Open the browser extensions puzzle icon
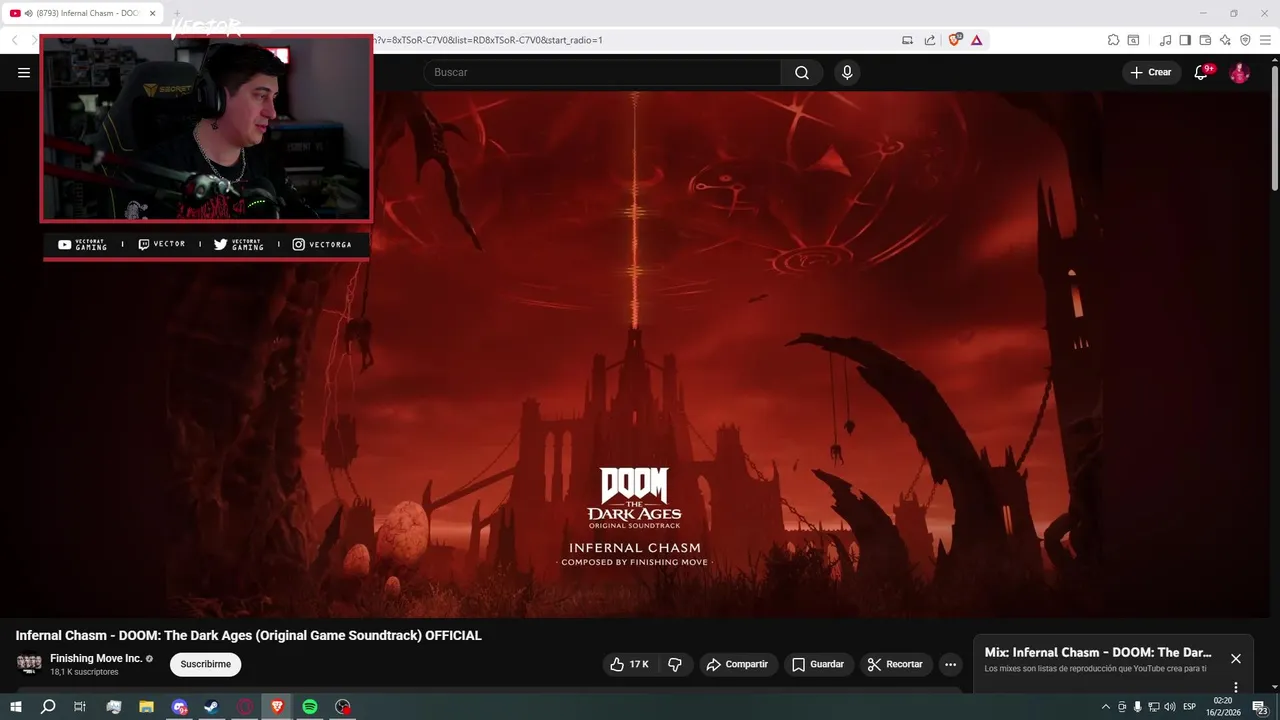The image size is (1280, 720). pyautogui.click(x=1113, y=40)
